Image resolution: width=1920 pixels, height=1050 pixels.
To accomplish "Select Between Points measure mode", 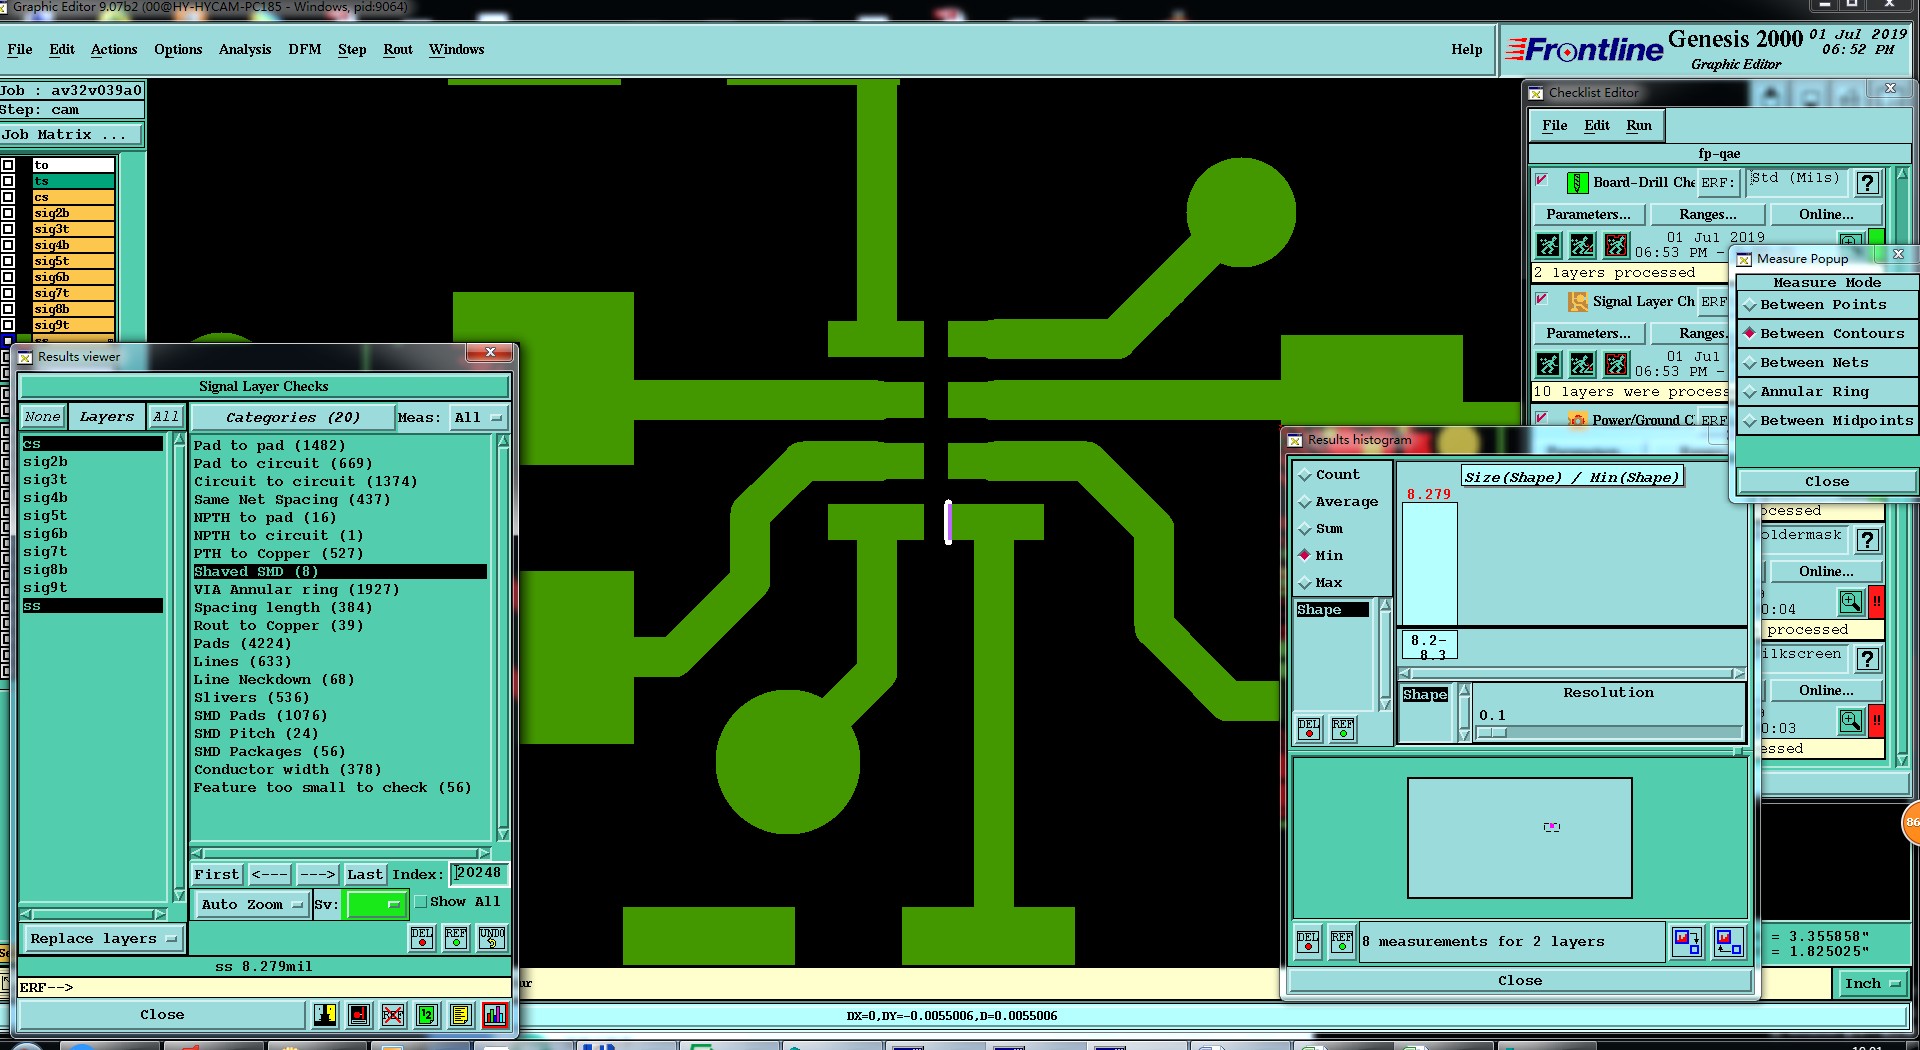I will click(1826, 305).
